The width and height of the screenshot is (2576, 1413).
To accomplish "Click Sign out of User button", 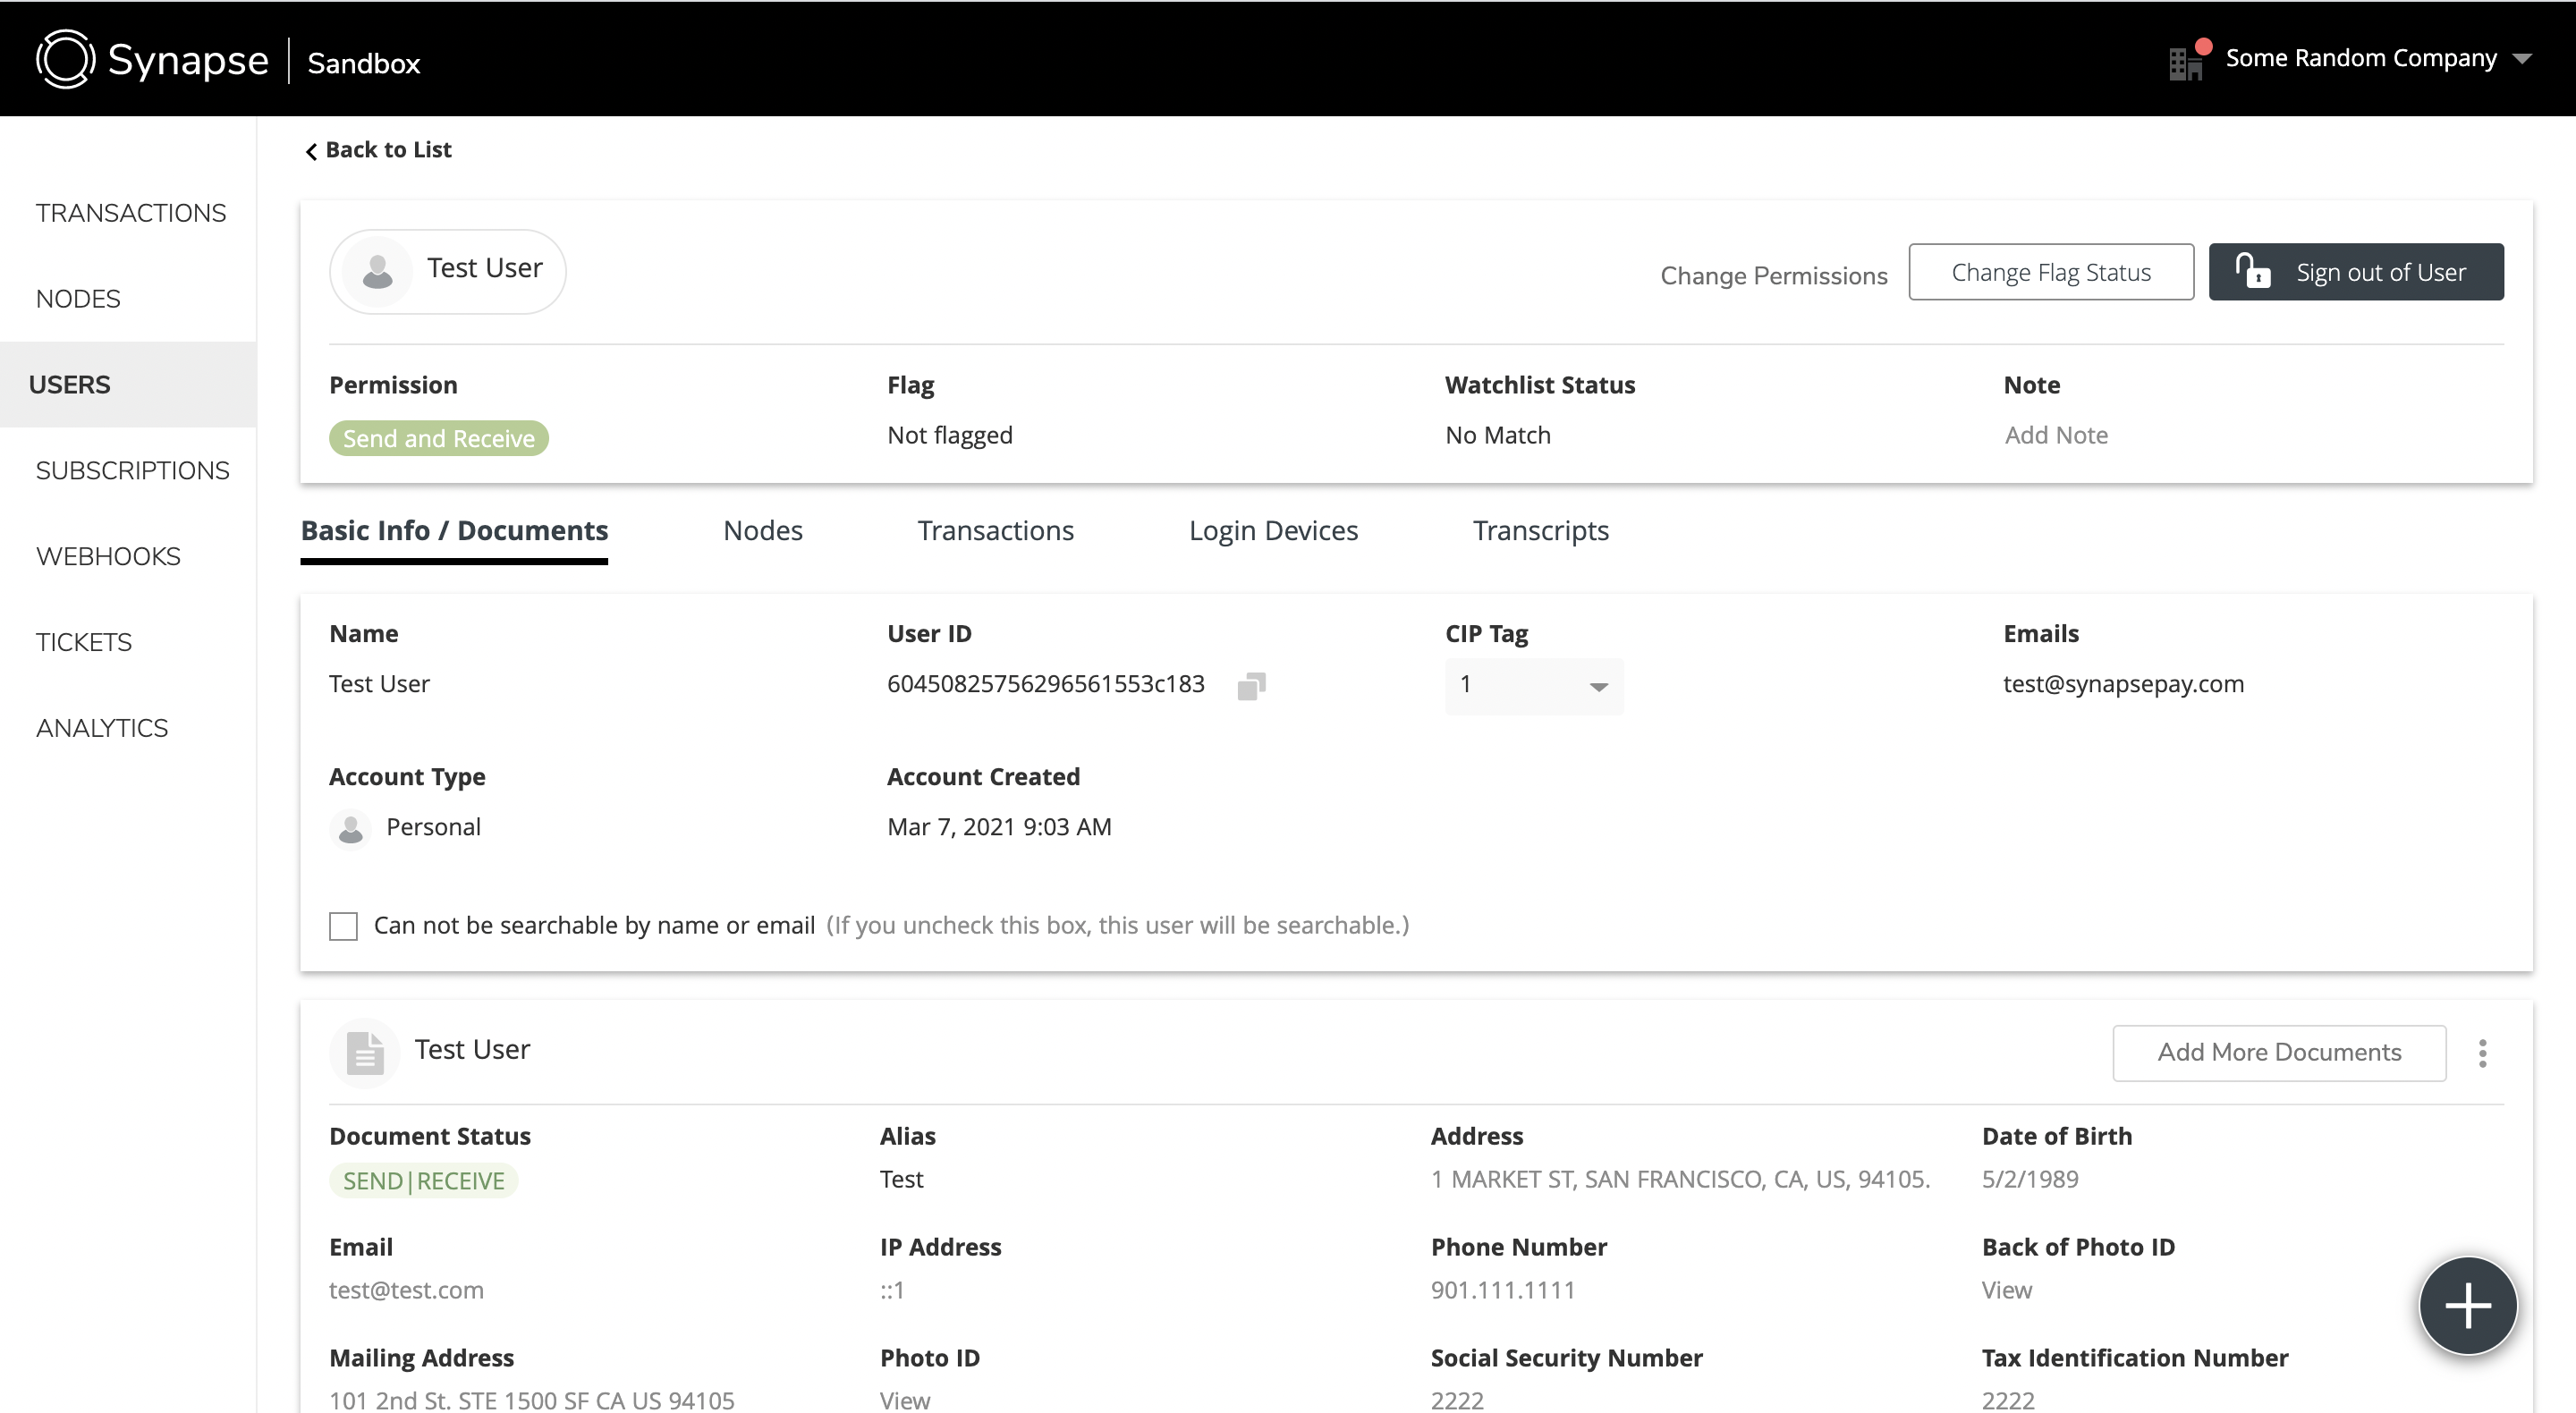I will pyautogui.click(x=2355, y=272).
